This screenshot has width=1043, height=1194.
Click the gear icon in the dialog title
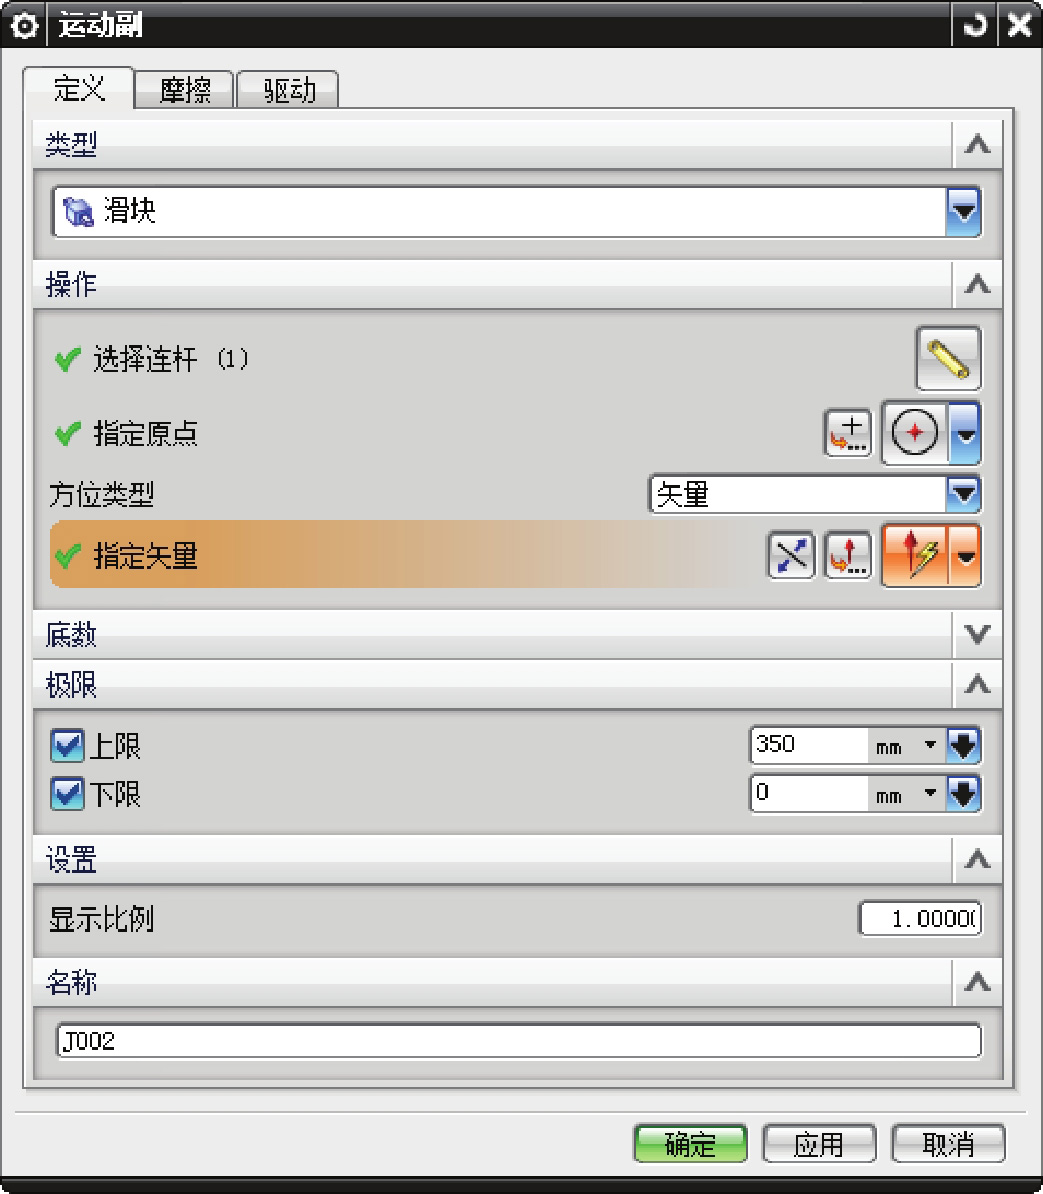pyautogui.click(x=24, y=27)
